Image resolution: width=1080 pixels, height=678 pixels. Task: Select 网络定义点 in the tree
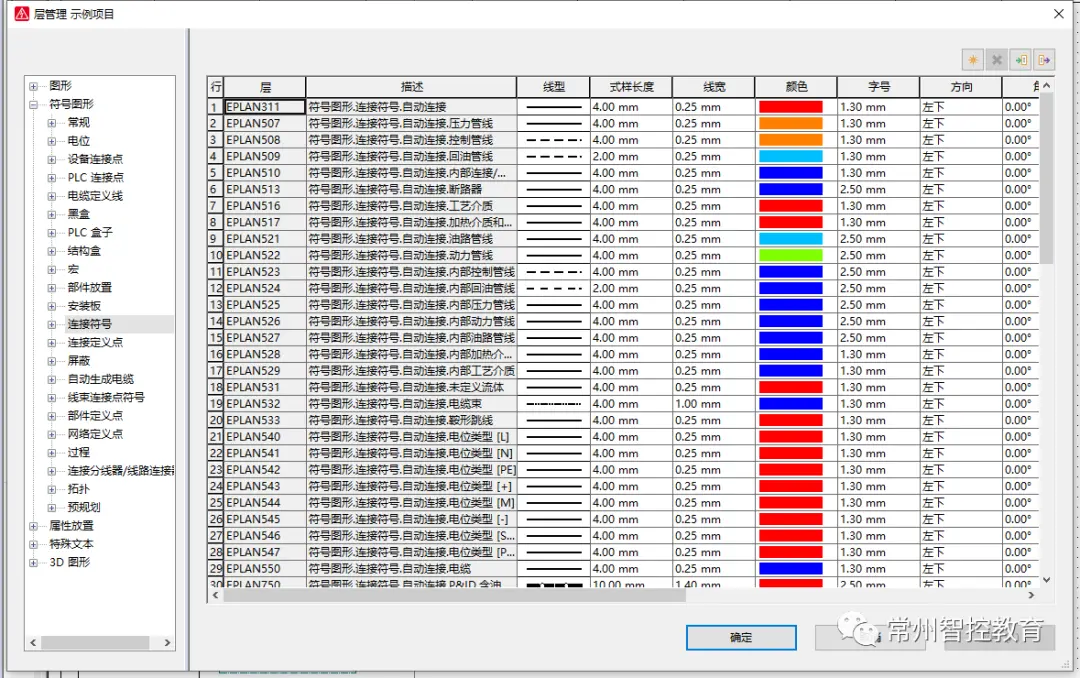pyautogui.click(x=95, y=434)
